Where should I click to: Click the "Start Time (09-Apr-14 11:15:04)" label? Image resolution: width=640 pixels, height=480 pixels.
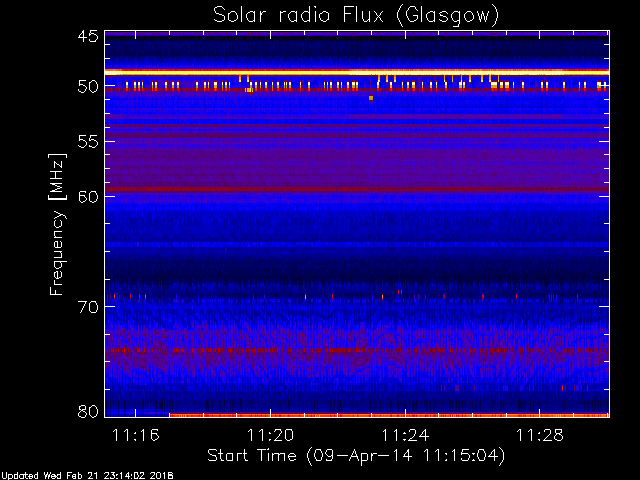point(356,456)
